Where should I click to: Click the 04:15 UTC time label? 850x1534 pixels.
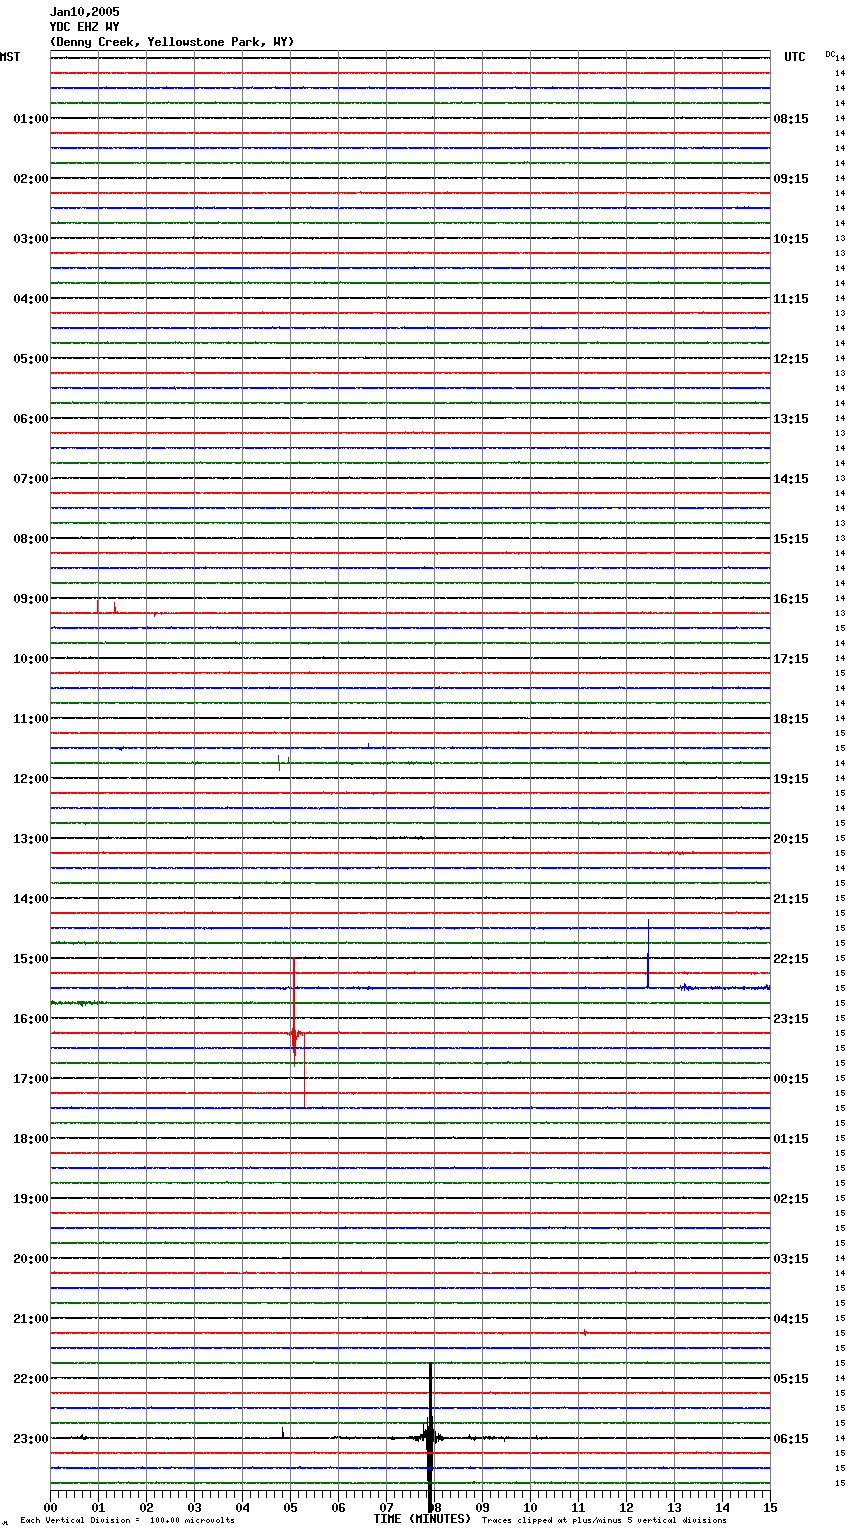(791, 1319)
